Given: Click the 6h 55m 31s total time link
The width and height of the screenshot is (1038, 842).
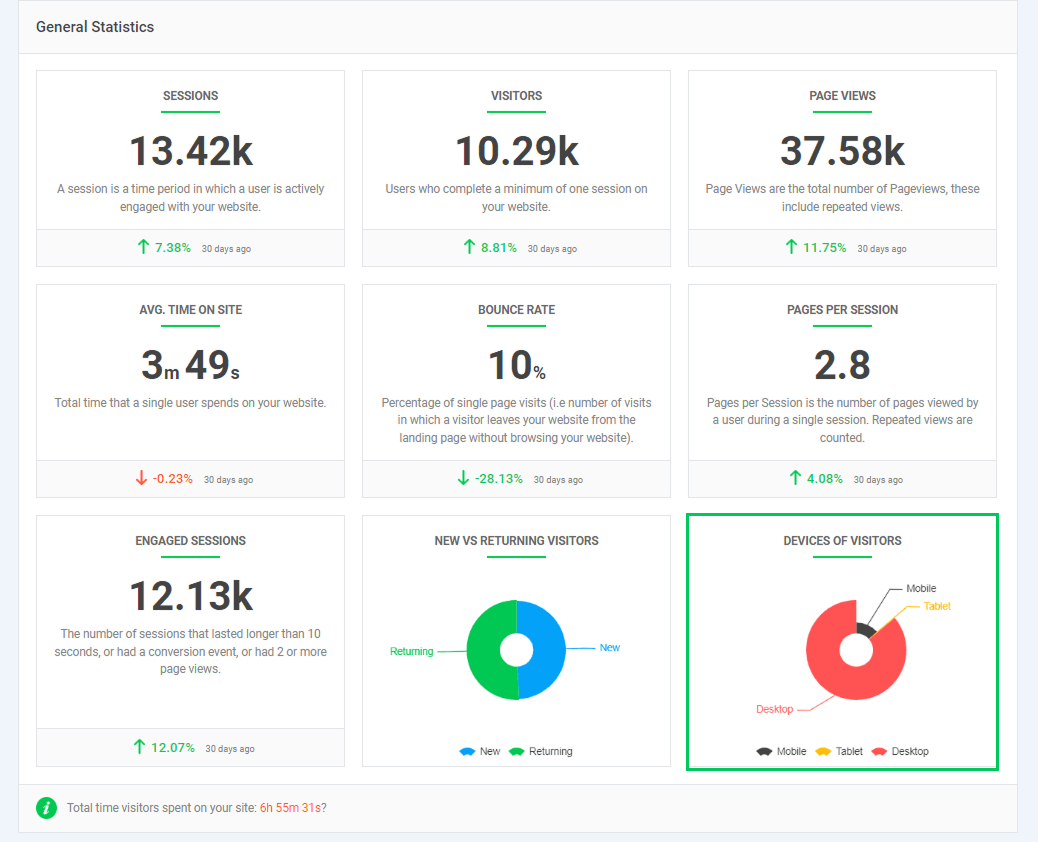Looking at the screenshot, I should (x=290, y=808).
